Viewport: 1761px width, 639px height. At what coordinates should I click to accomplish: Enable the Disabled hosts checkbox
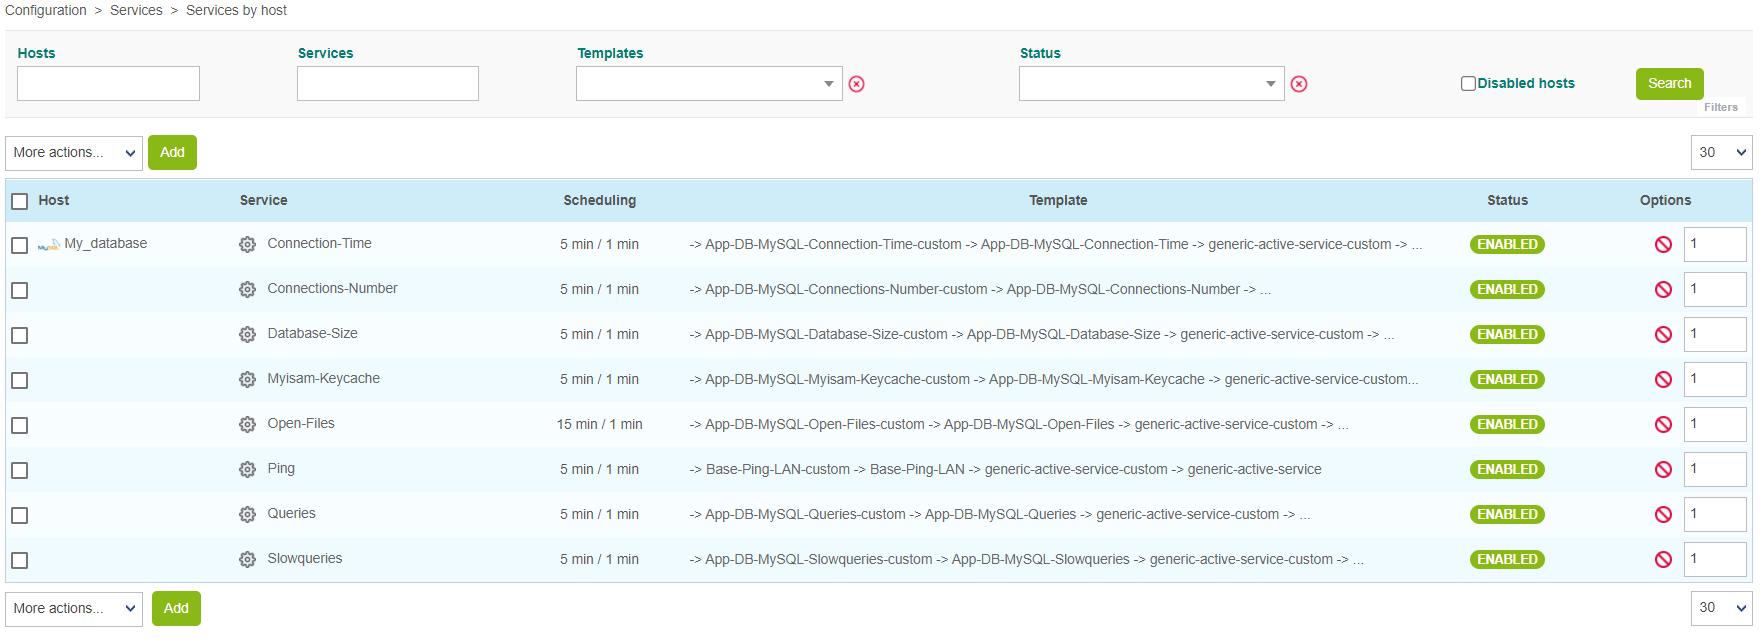pos(1468,84)
